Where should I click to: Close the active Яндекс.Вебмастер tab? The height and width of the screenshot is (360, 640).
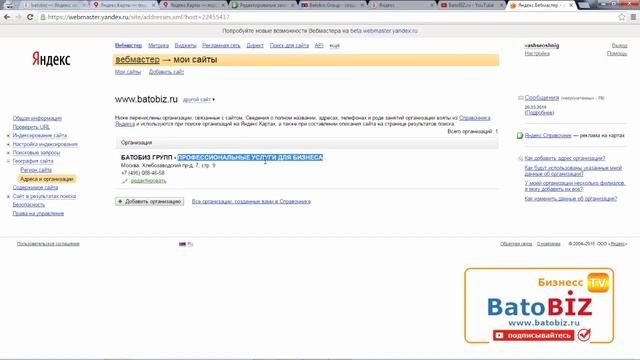pyautogui.click(x=571, y=5)
